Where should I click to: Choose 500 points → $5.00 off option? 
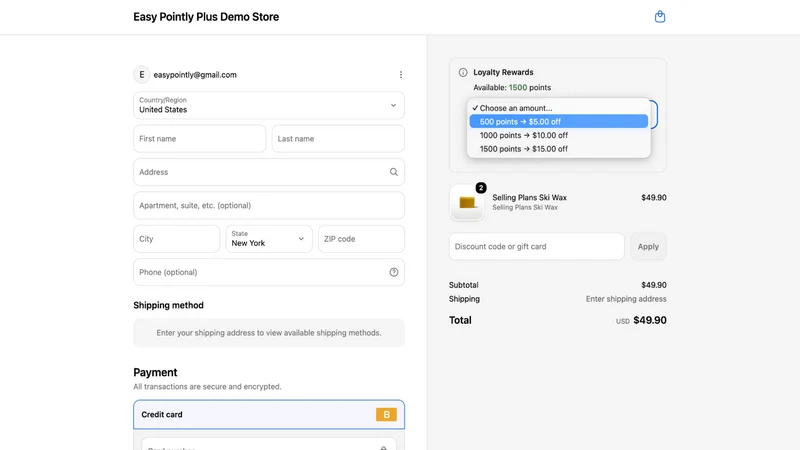(x=559, y=121)
